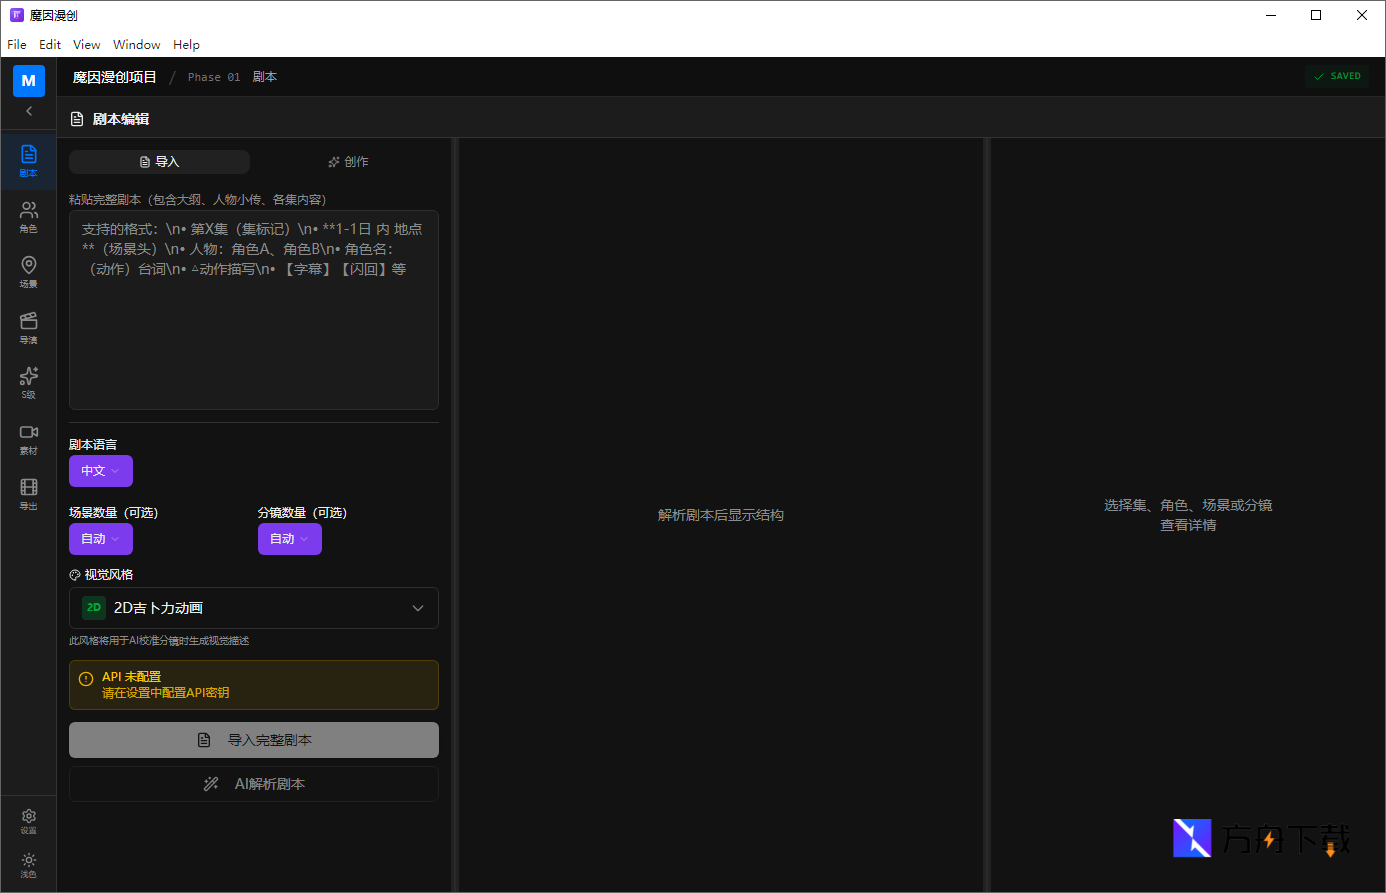
Task: Click the 导入完整剧本 button
Action: [253, 740]
